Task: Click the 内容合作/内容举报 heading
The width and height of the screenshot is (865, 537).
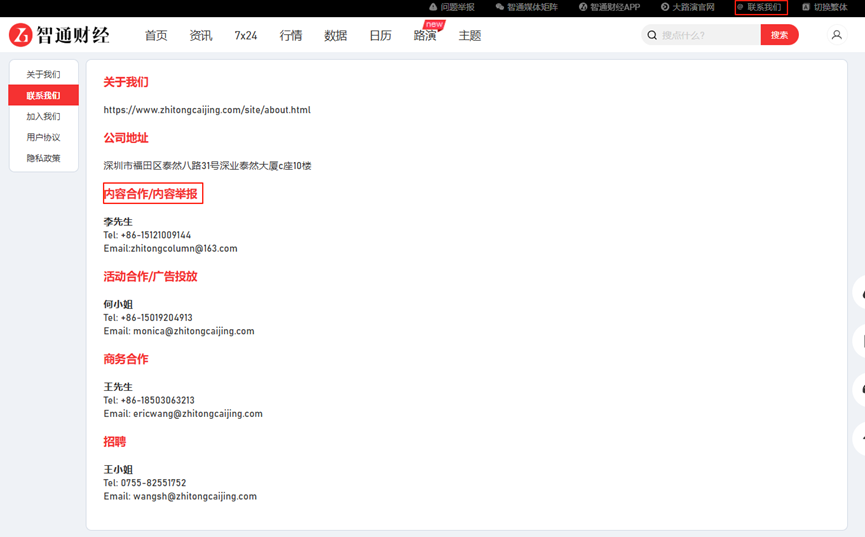Action: (x=153, y=193)
